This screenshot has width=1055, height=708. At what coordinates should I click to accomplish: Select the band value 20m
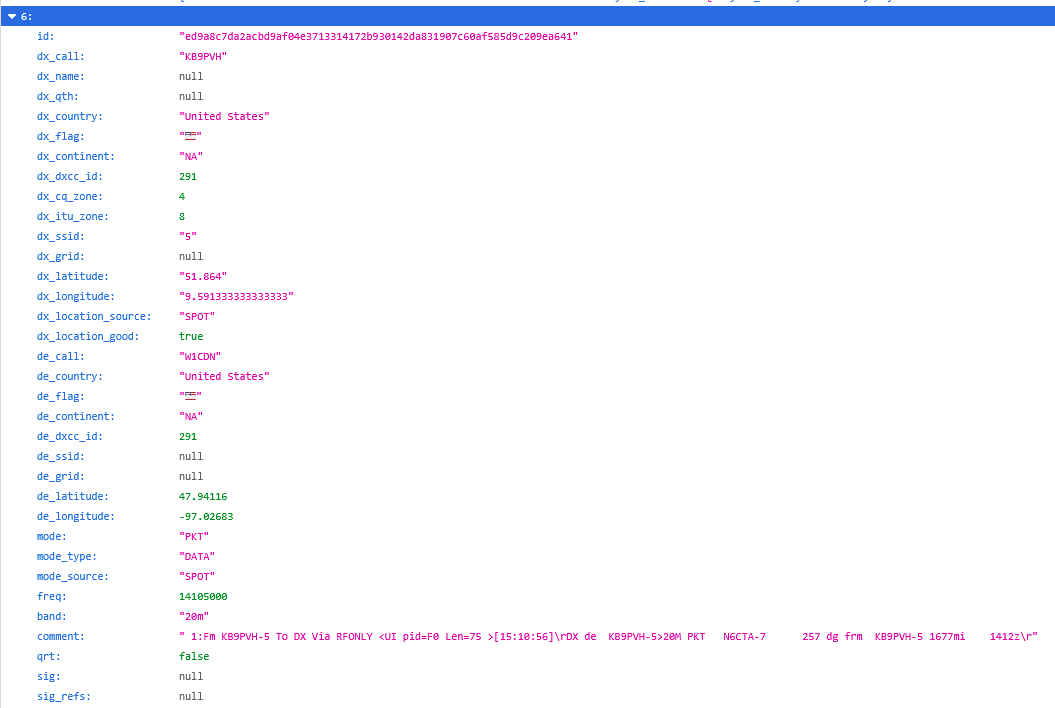click(x=194, y=617)
